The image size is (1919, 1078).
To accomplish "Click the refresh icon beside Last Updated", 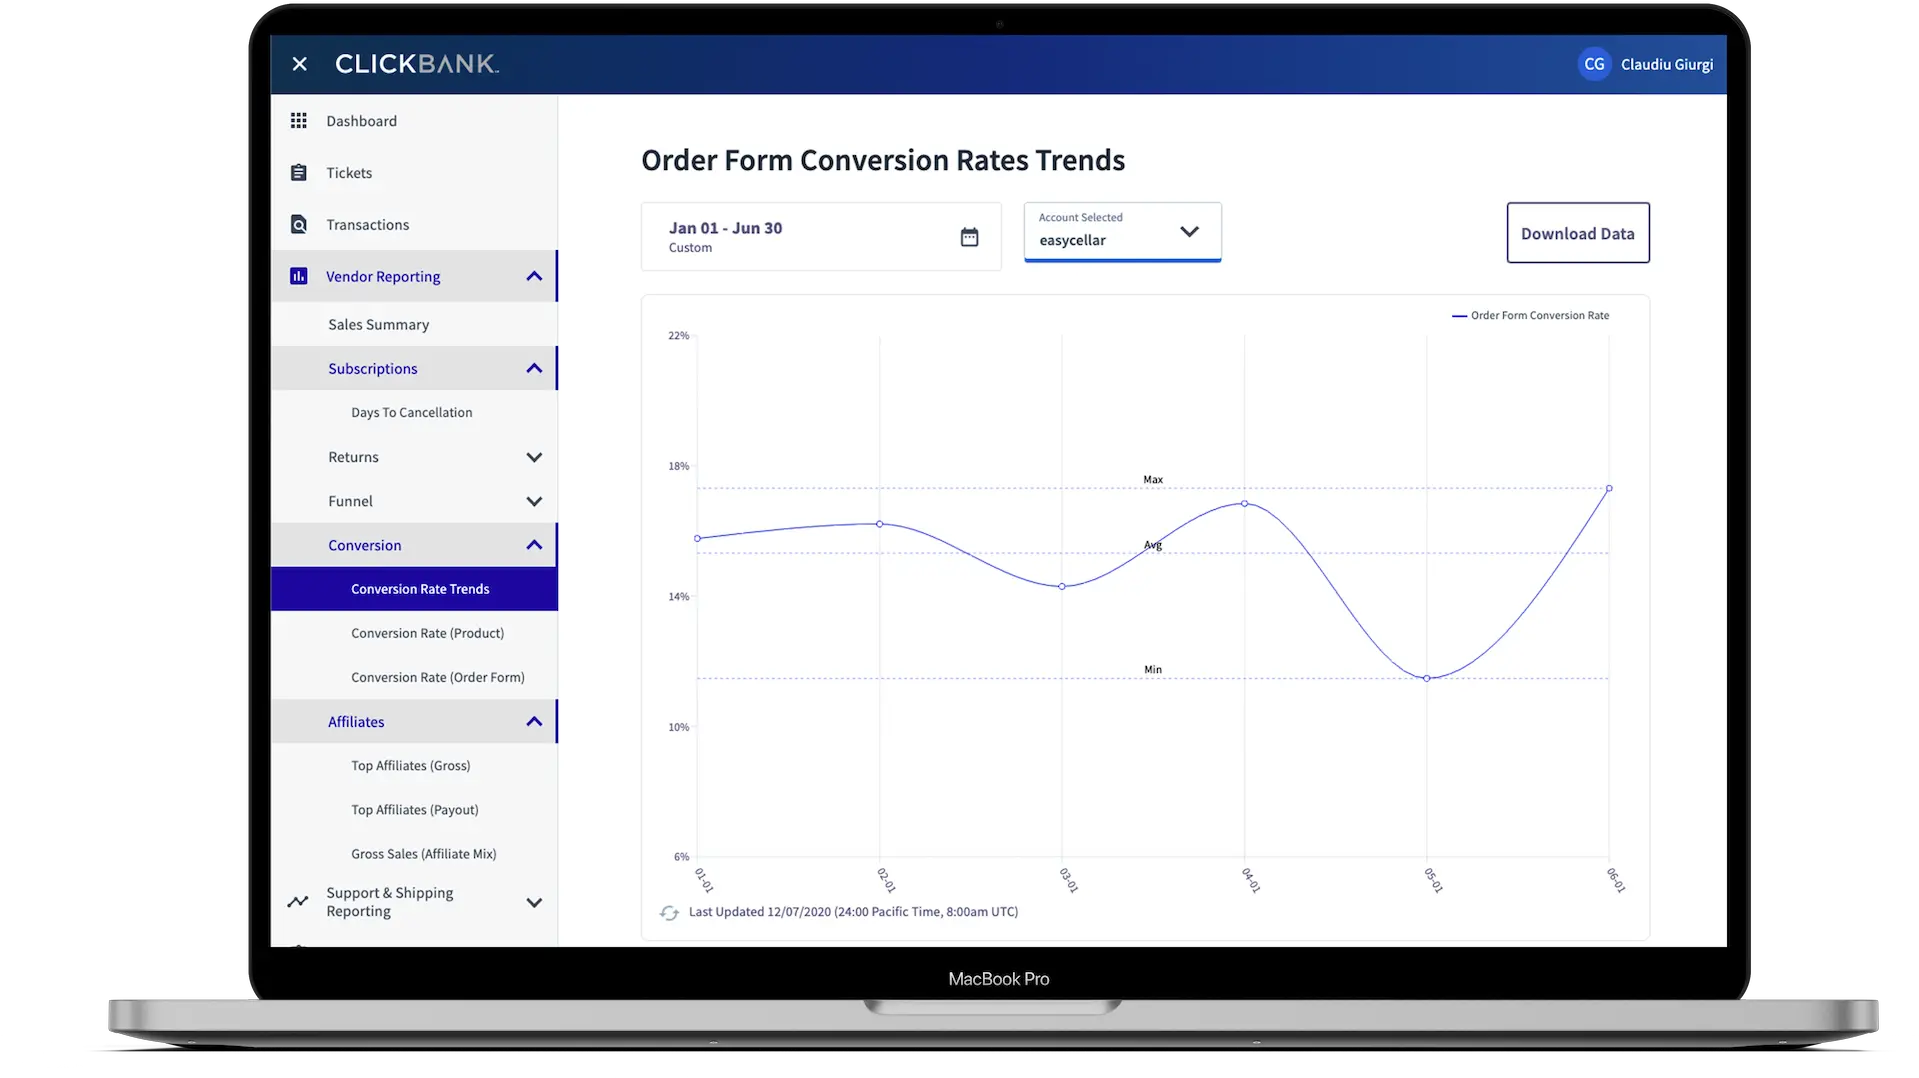I will (669, 913).
